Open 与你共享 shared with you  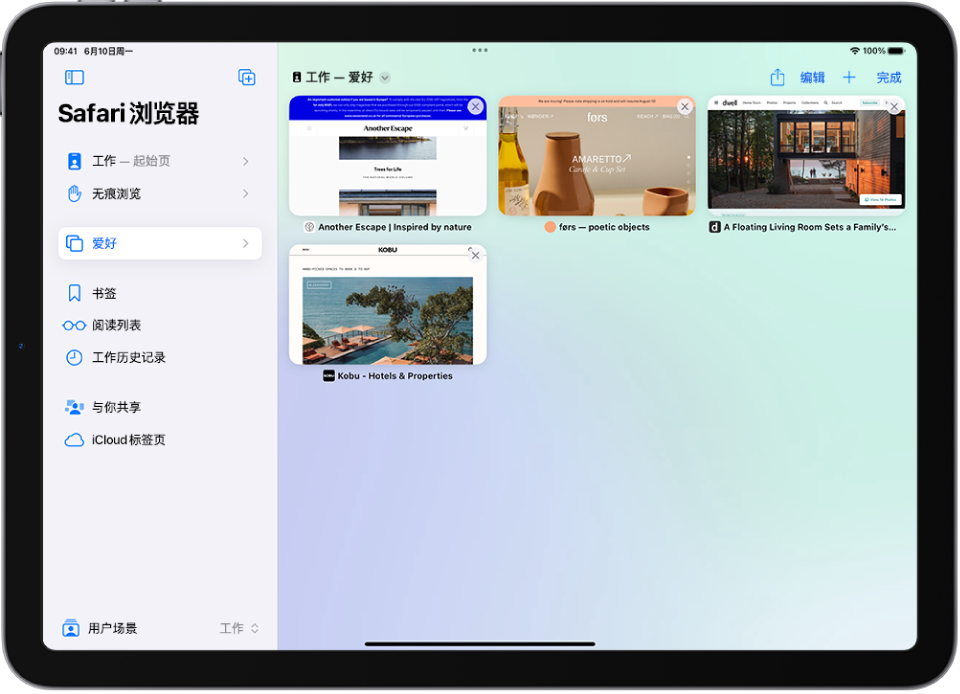[160, 407]
